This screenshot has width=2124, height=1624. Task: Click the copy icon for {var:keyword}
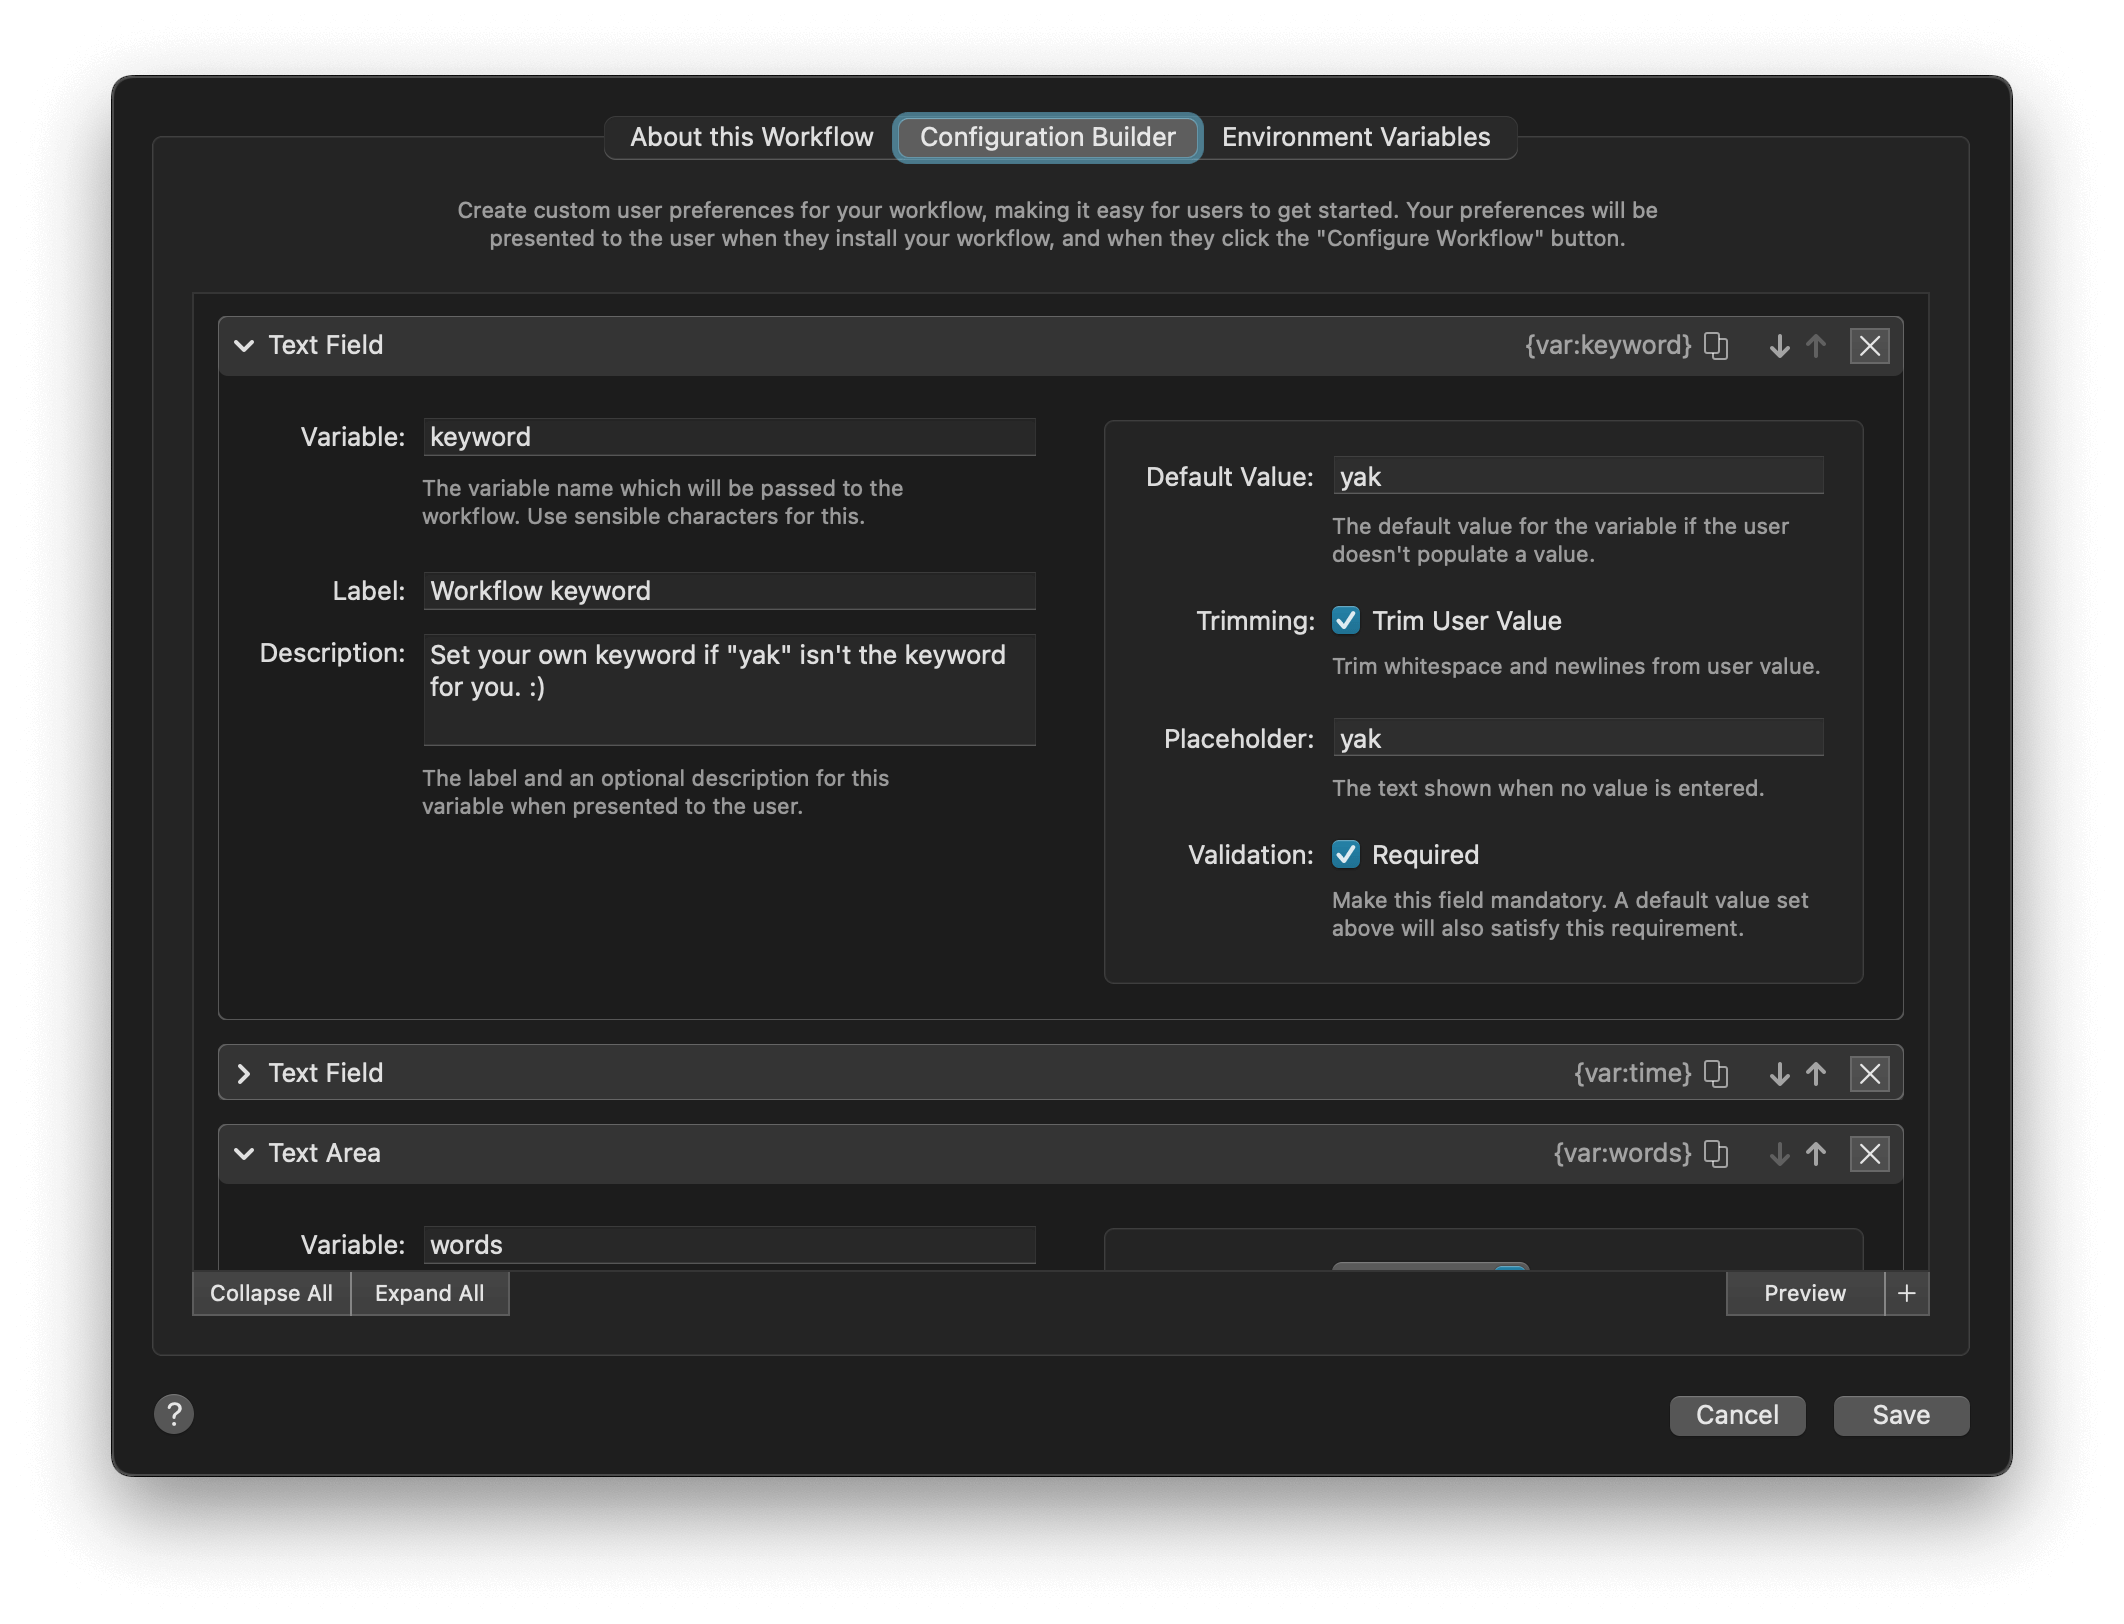pos(1716,345)
